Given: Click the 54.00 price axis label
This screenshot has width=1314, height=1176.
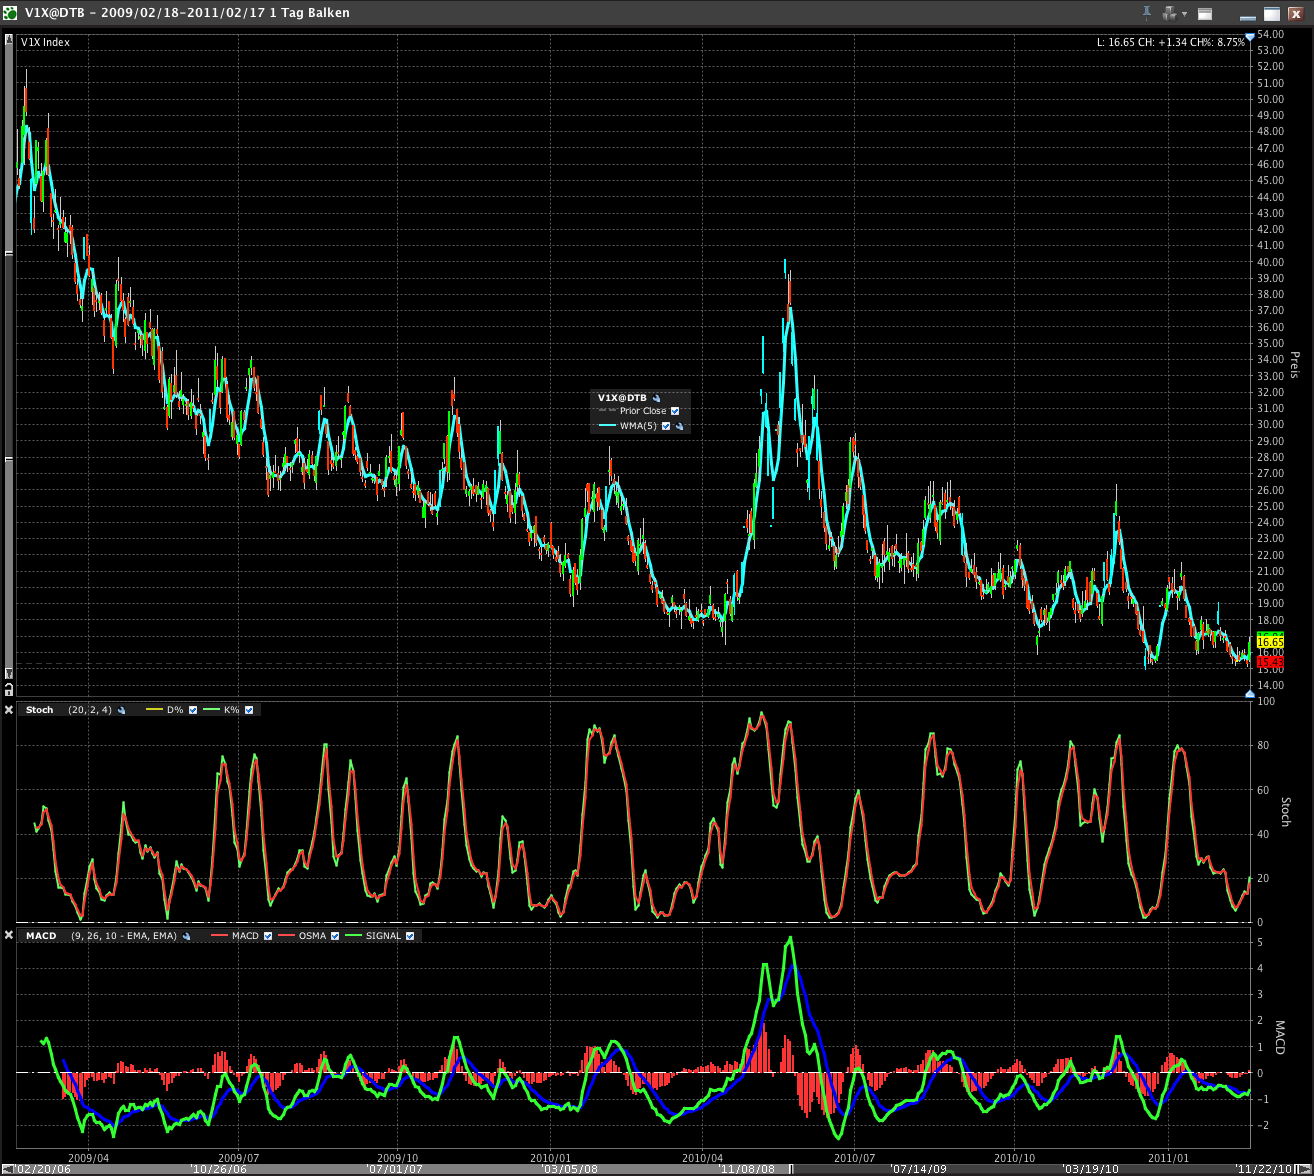Looking at the screenshot, I should pyautogui.click(x=1270, y=35).
